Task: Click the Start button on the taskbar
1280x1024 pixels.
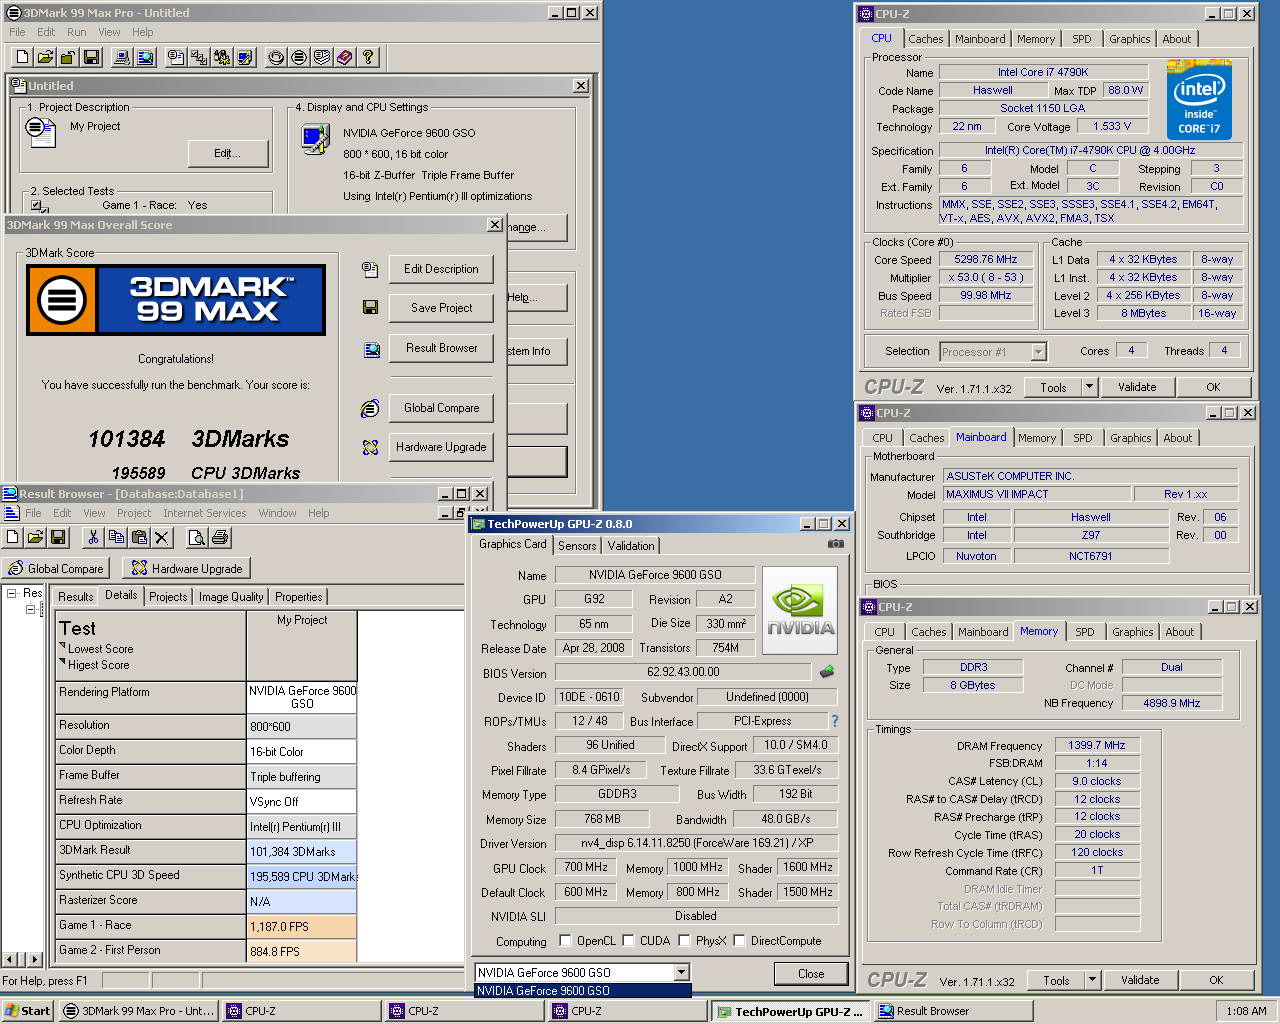Action: pos(28,1011)
